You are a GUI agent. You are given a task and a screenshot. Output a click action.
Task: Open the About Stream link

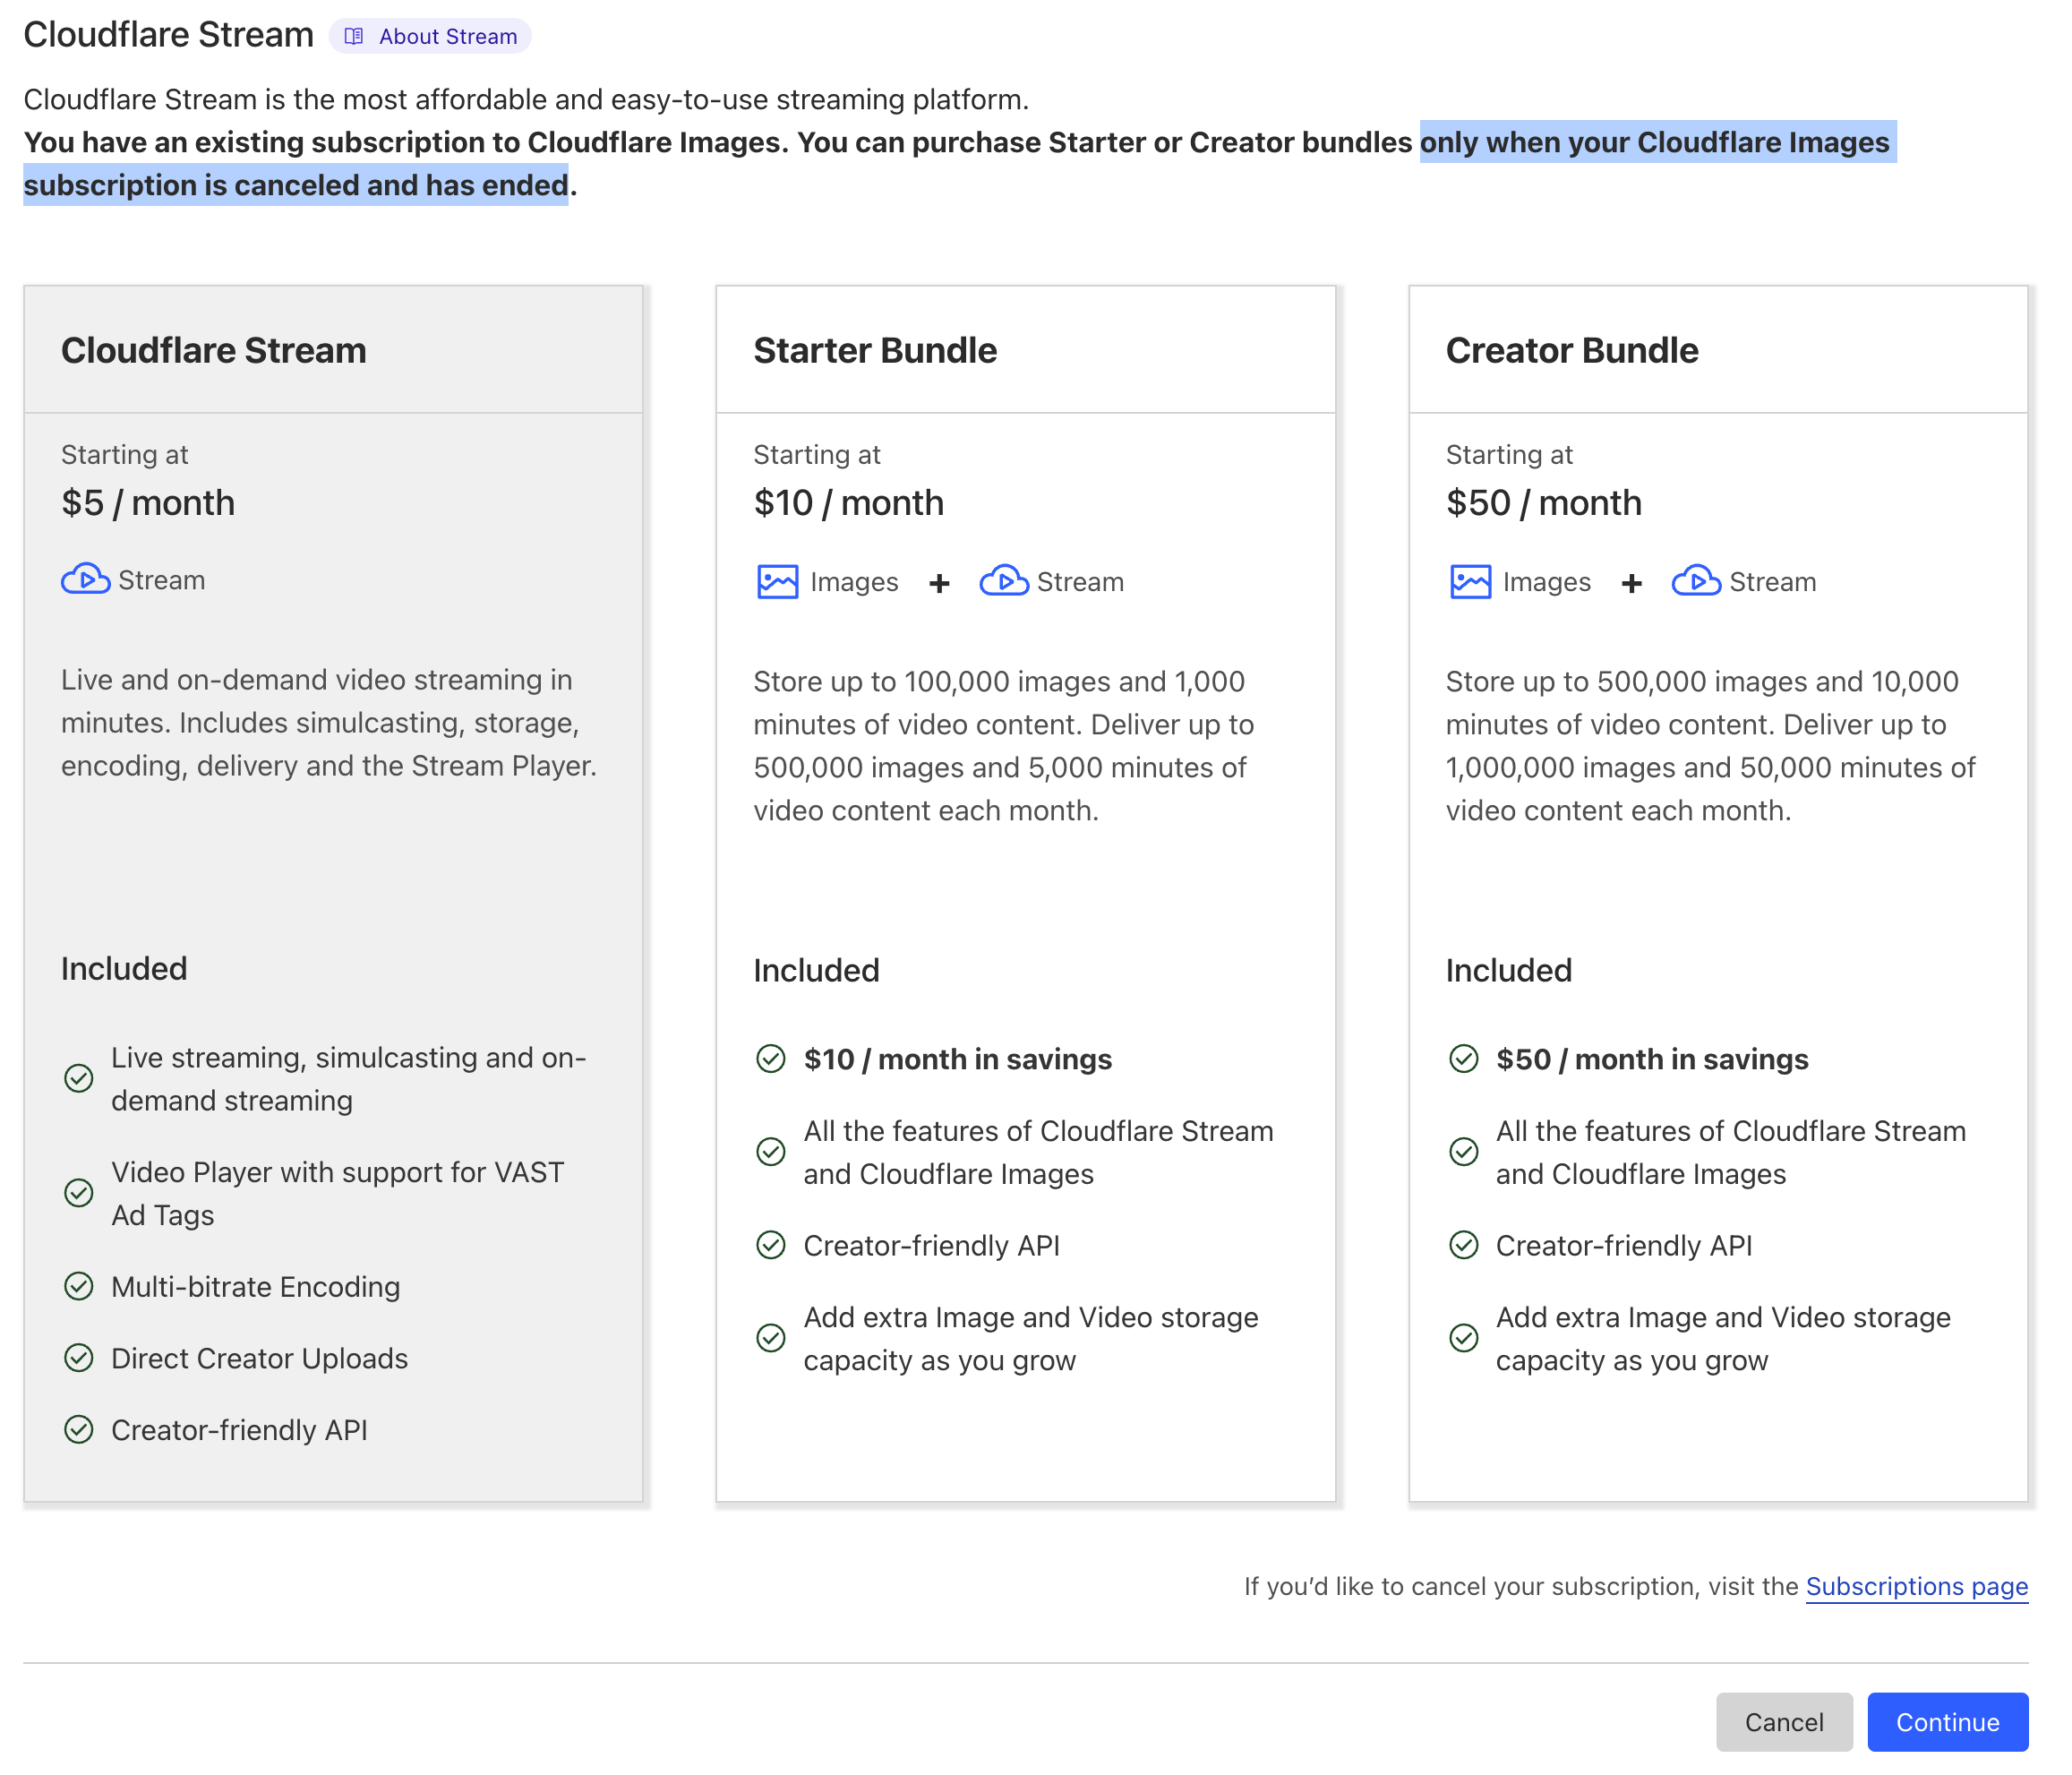447,36
